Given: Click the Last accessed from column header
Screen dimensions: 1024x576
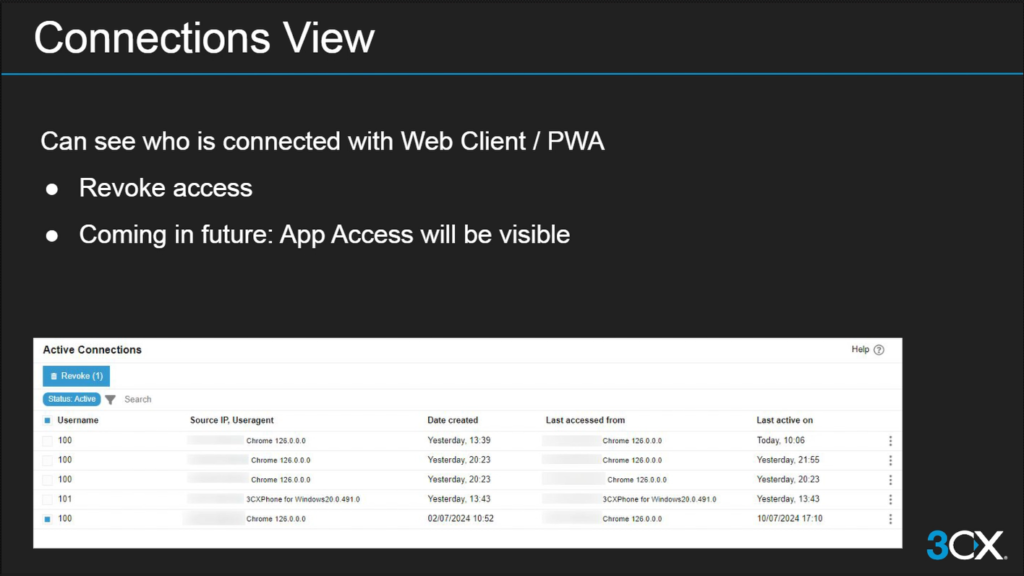Looking at the screenshot, I should tap(585, 420).
